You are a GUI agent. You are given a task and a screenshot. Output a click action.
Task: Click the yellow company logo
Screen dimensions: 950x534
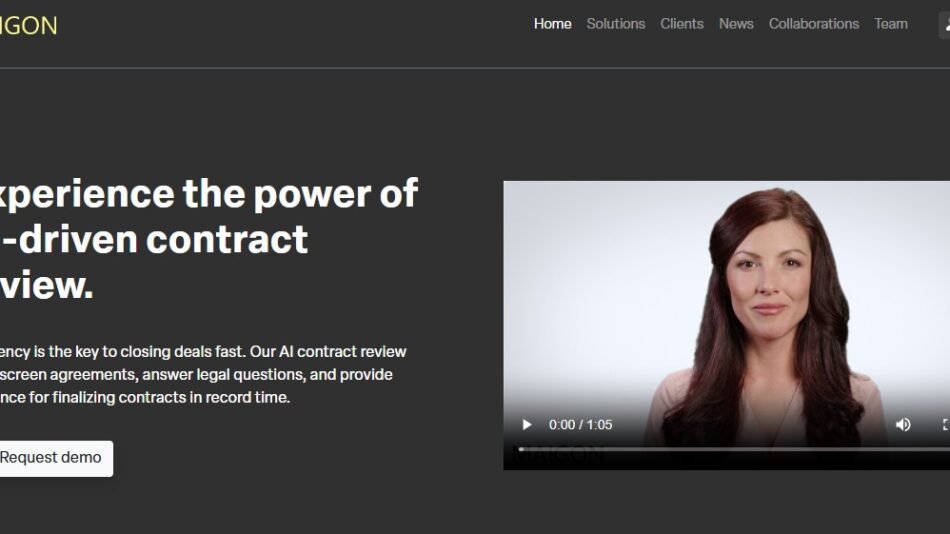point(28,25)
